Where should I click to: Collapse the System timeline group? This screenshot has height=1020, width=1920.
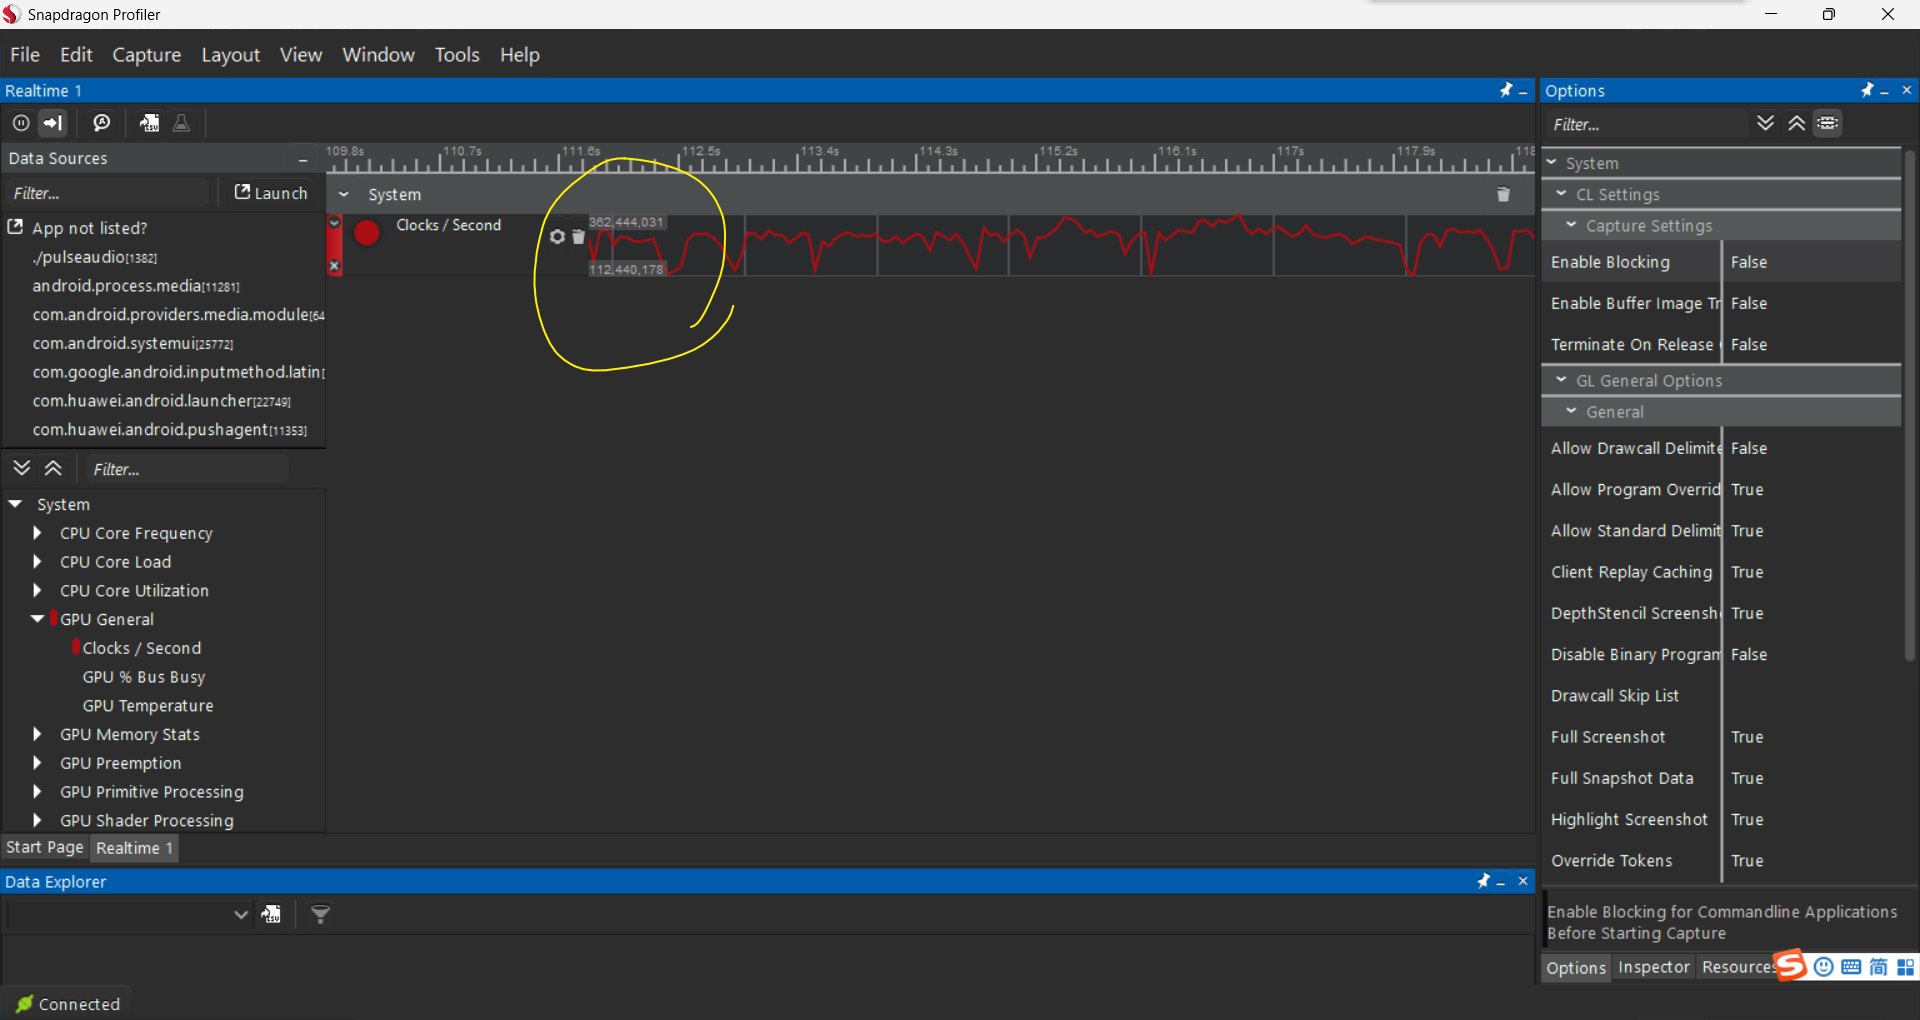344,194
